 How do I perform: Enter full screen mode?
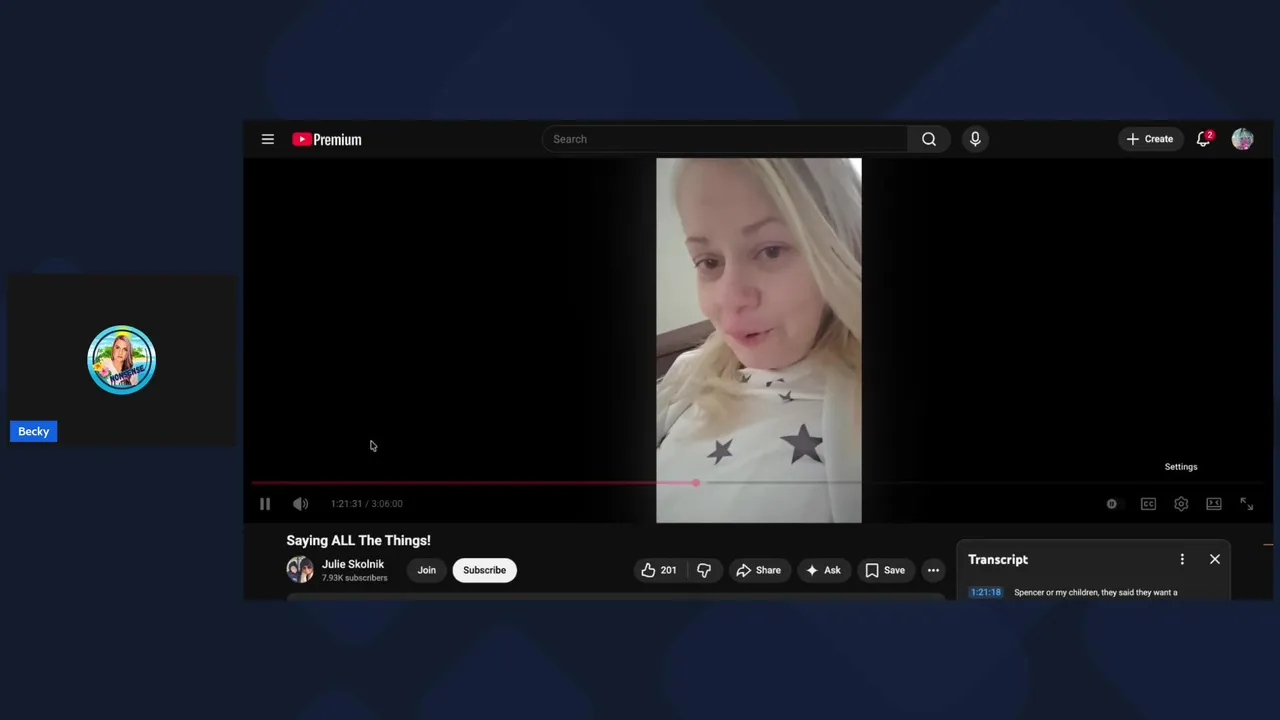click(x=1247, y=504)
